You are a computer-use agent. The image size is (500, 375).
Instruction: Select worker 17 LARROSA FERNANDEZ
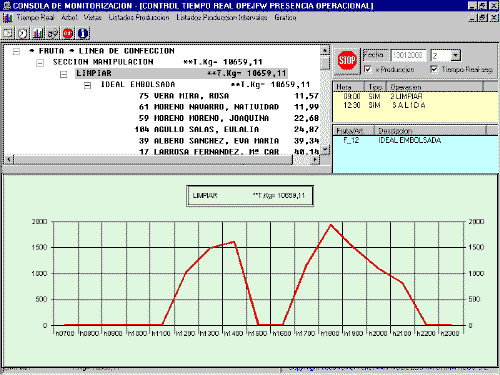(x=229, y=151)
